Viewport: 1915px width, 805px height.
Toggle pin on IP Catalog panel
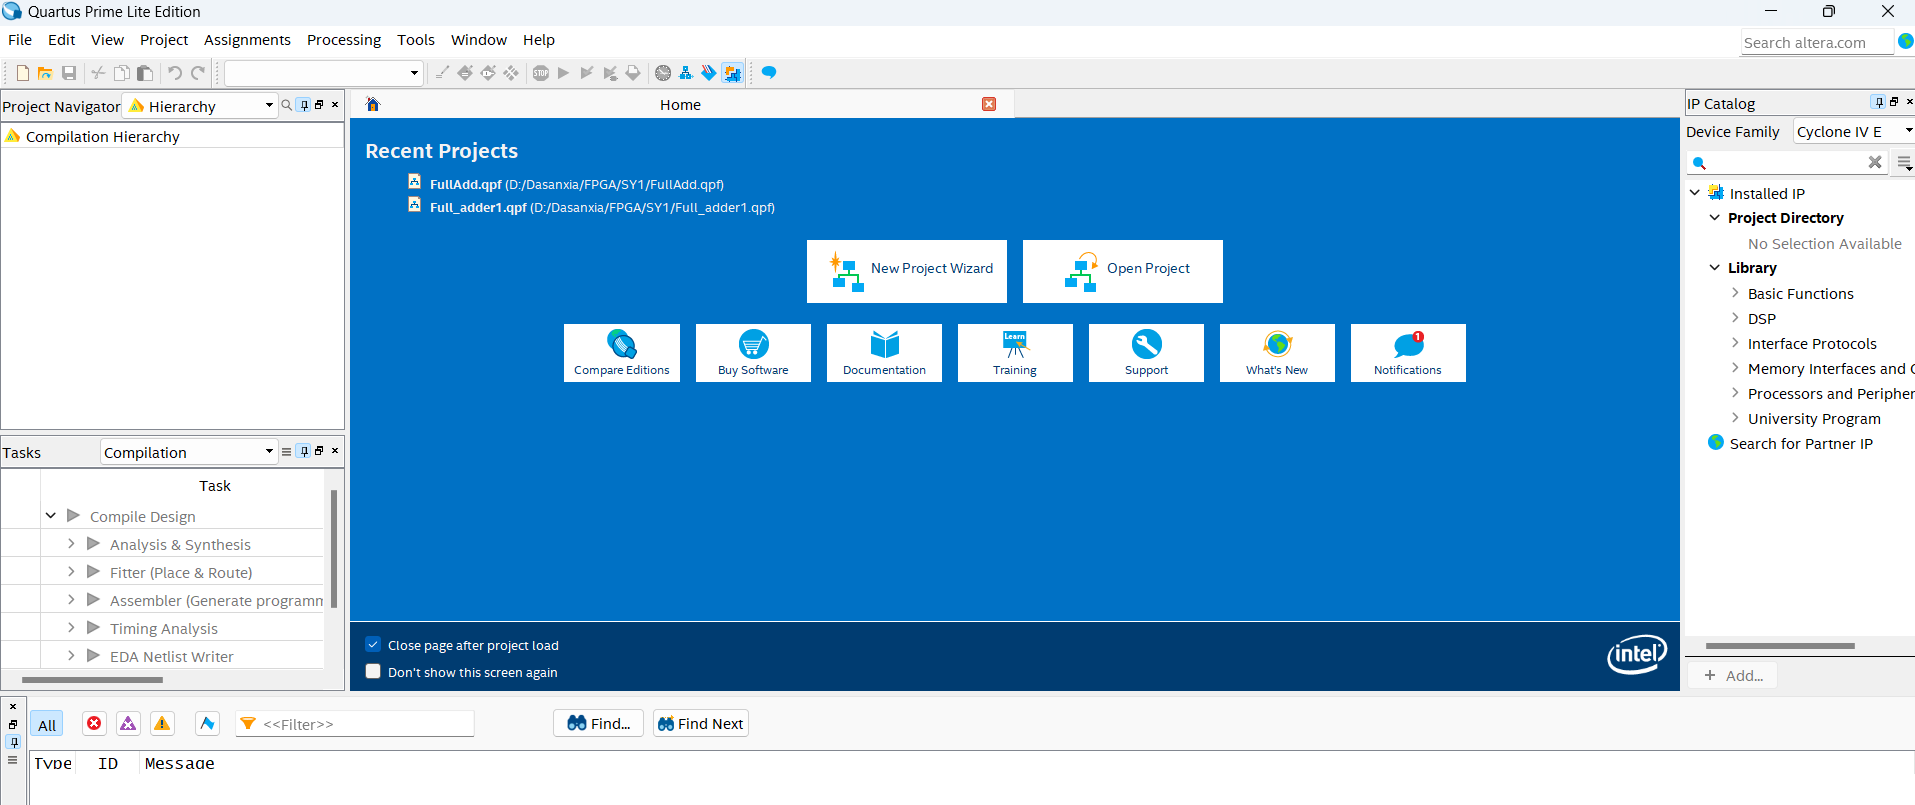tap(1879, 102)
